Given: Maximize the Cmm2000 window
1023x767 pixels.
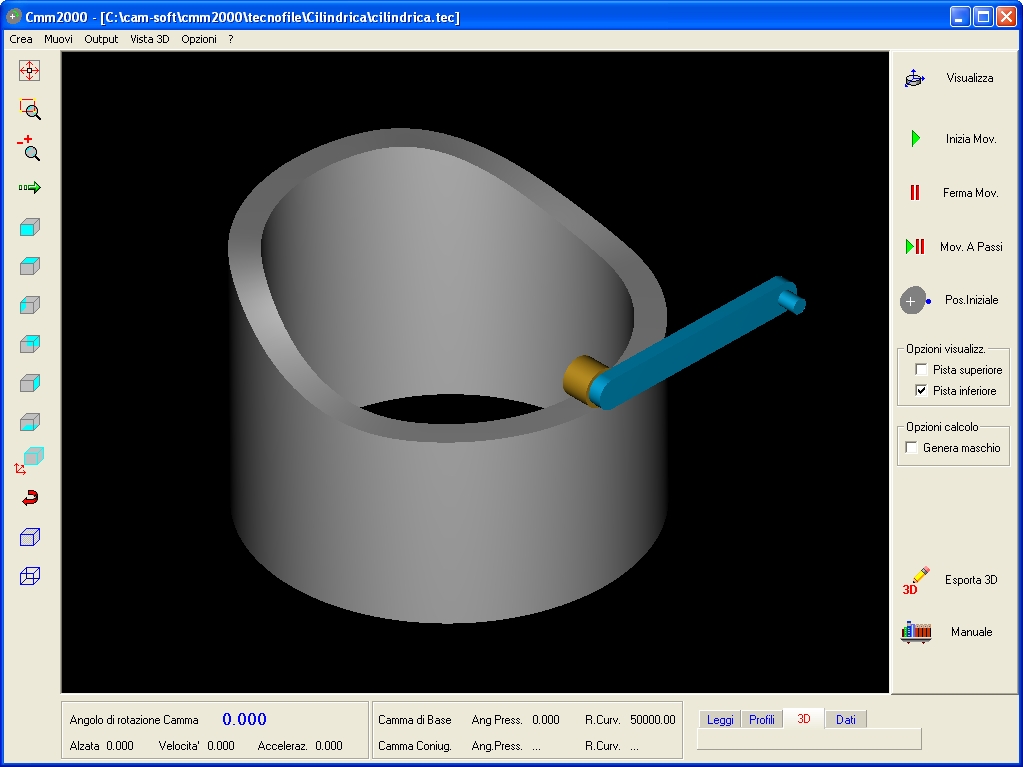Looking at the screenshot, I should [x=983, y=16].
